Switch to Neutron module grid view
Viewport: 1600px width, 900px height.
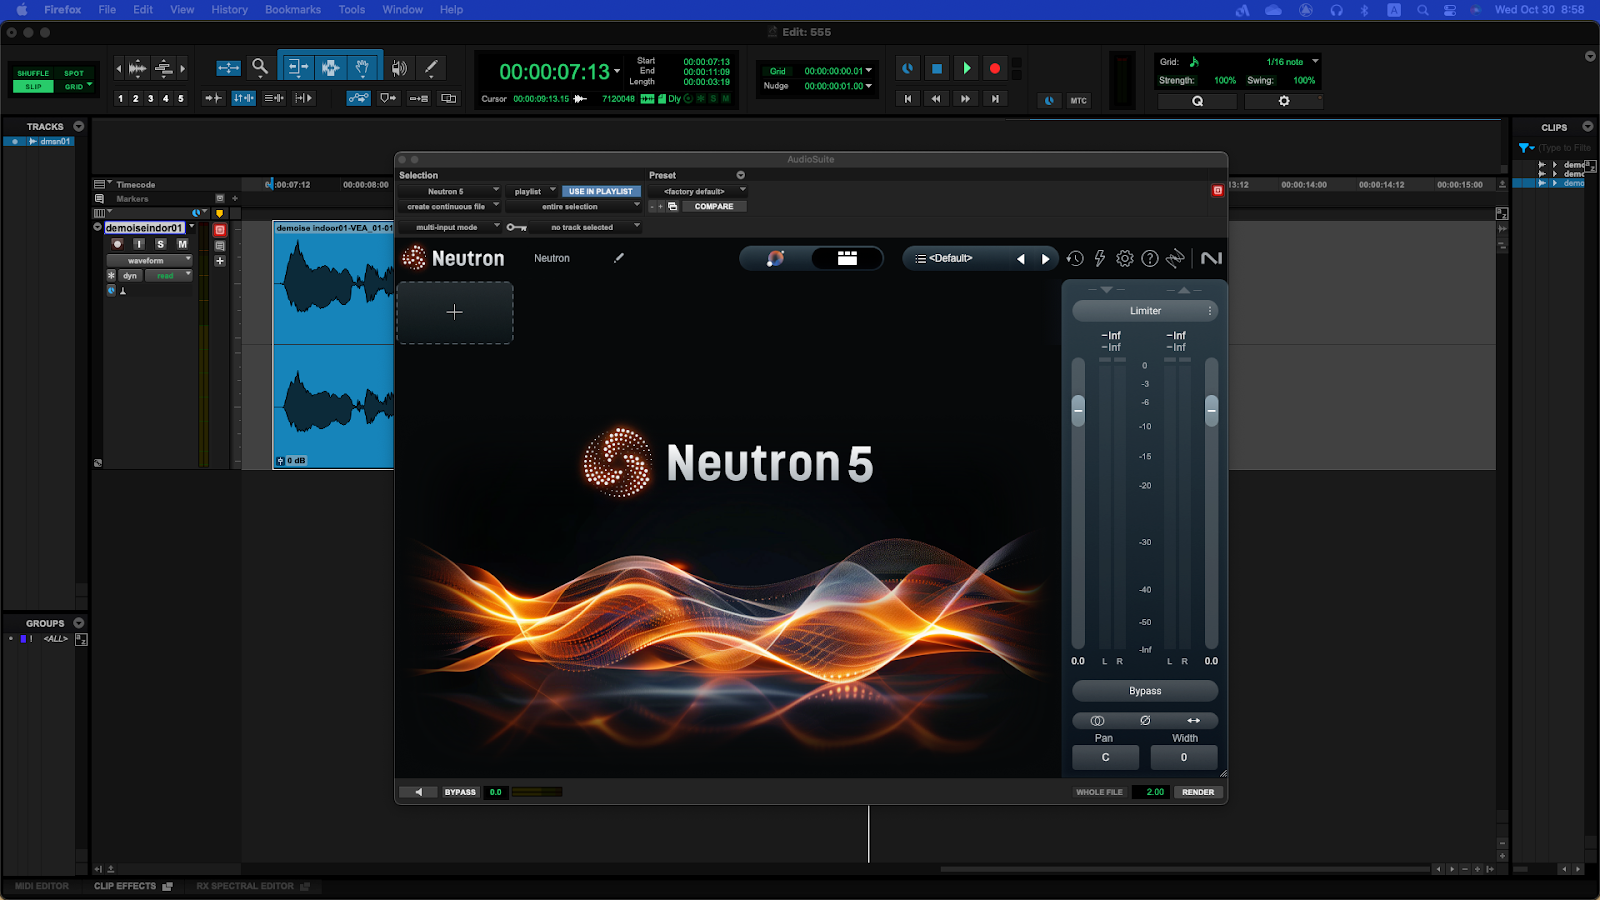click(x=847, y=258)
